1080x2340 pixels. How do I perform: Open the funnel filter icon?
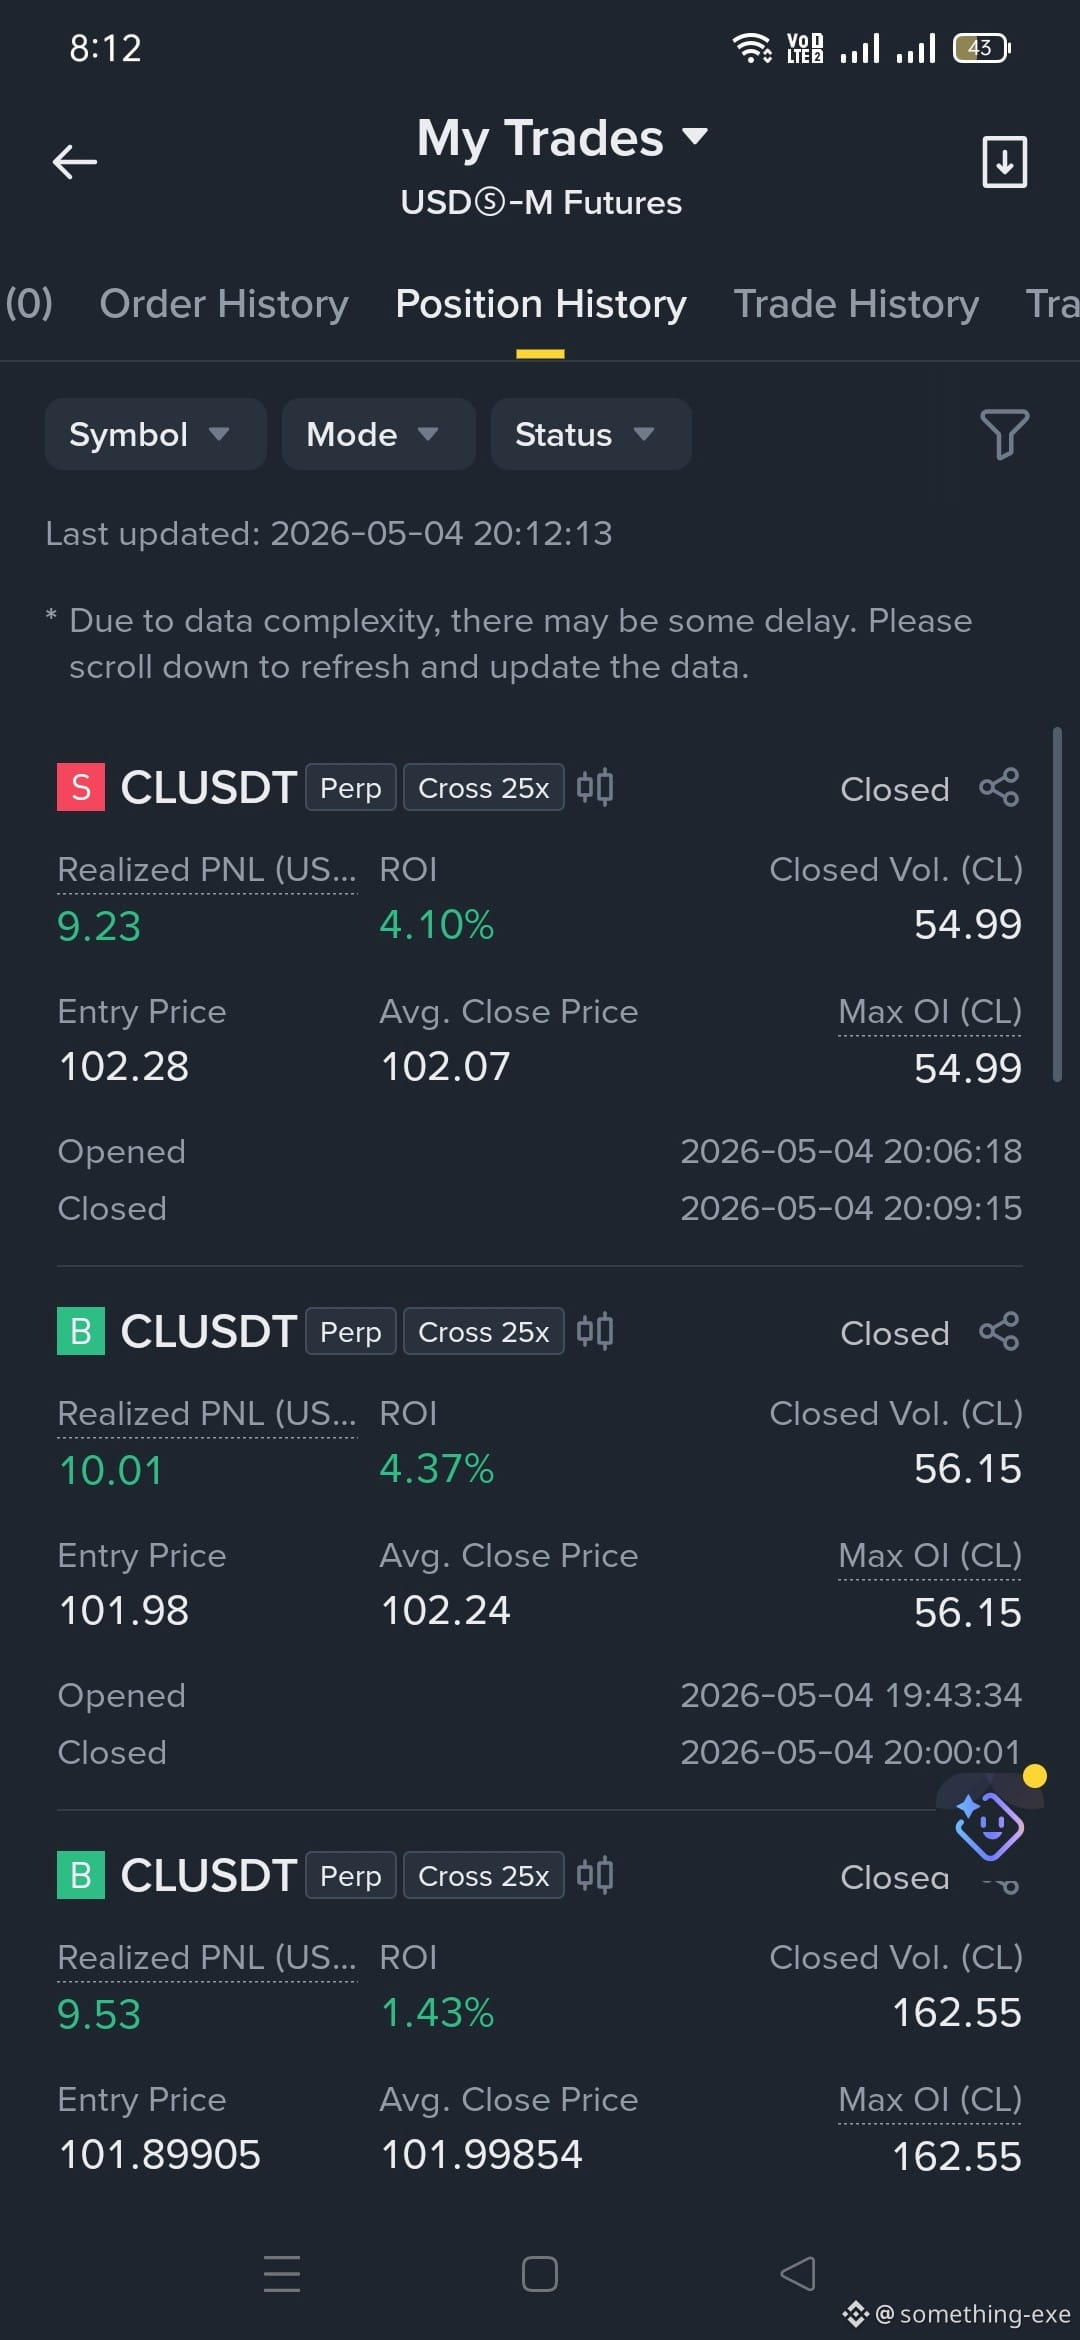pos(1004,434)
